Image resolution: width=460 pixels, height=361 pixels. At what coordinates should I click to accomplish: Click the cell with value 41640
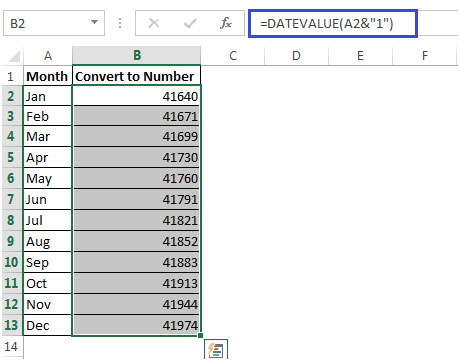point(136,96)
